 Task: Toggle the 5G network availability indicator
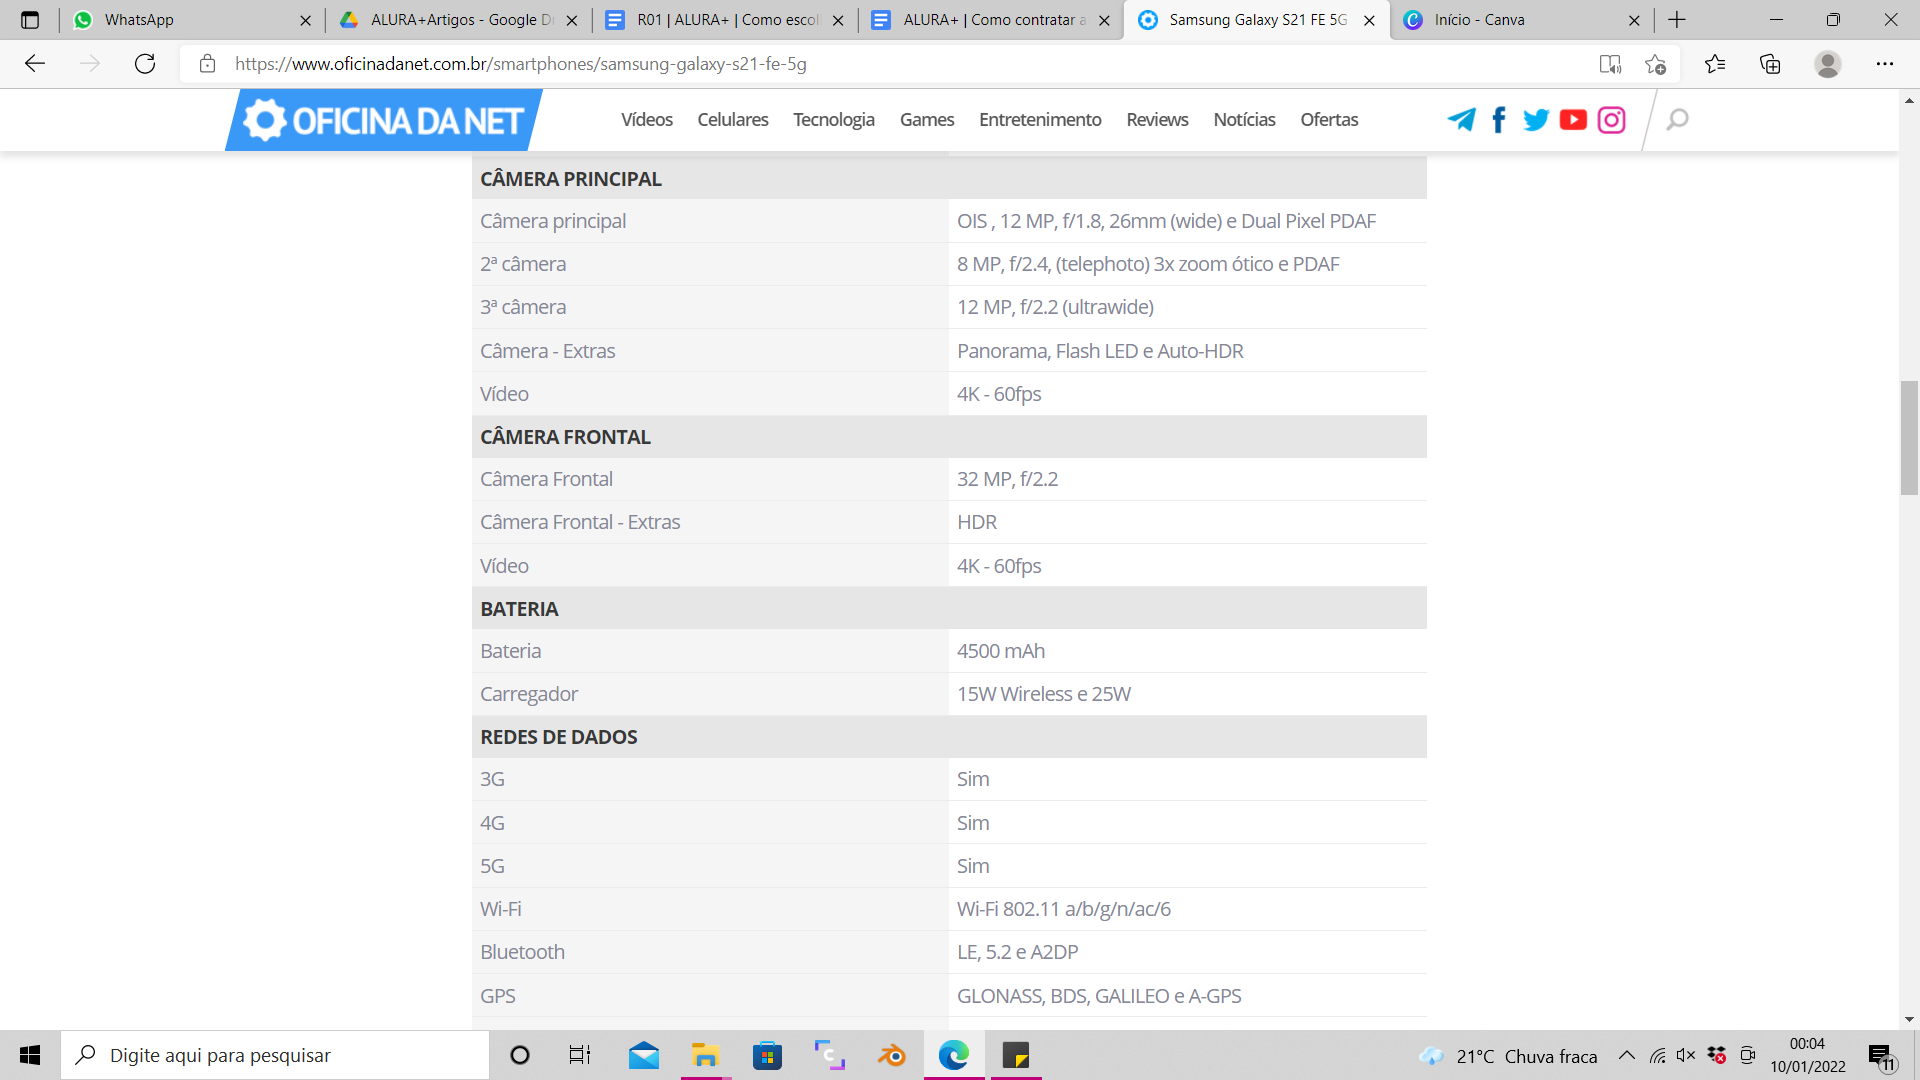tap(973, 865)
